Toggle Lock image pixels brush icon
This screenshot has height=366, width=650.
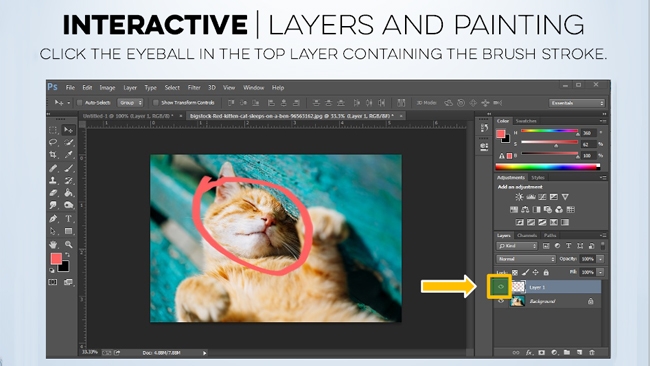click(x=525, y=272)
